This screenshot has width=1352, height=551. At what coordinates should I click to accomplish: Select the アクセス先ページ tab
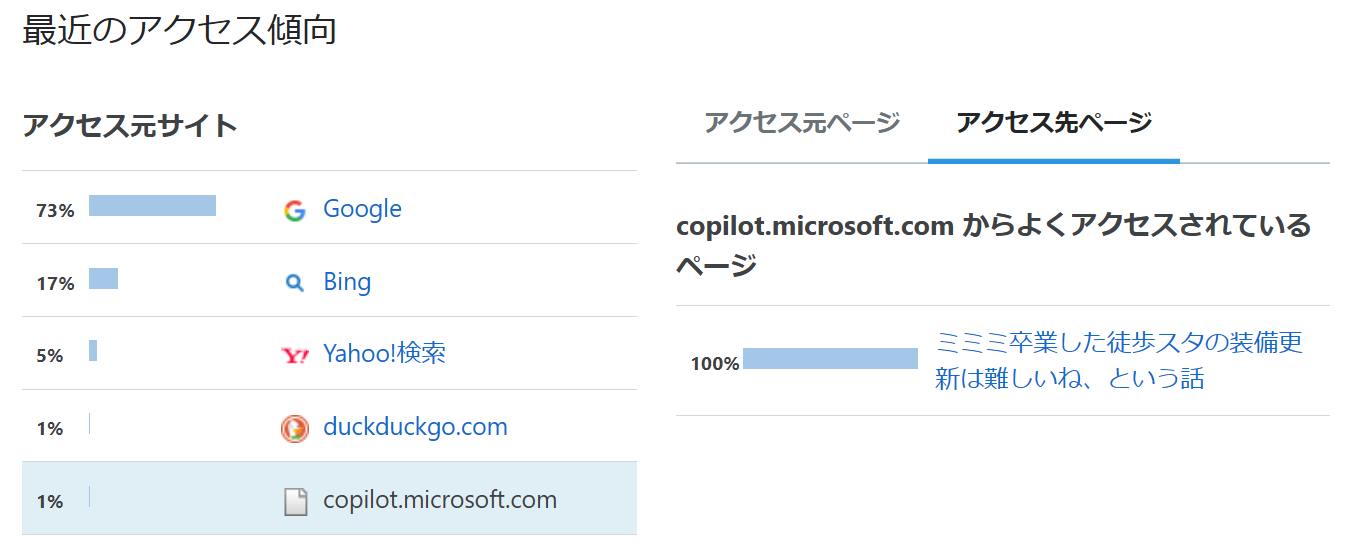coord(1054,123)
